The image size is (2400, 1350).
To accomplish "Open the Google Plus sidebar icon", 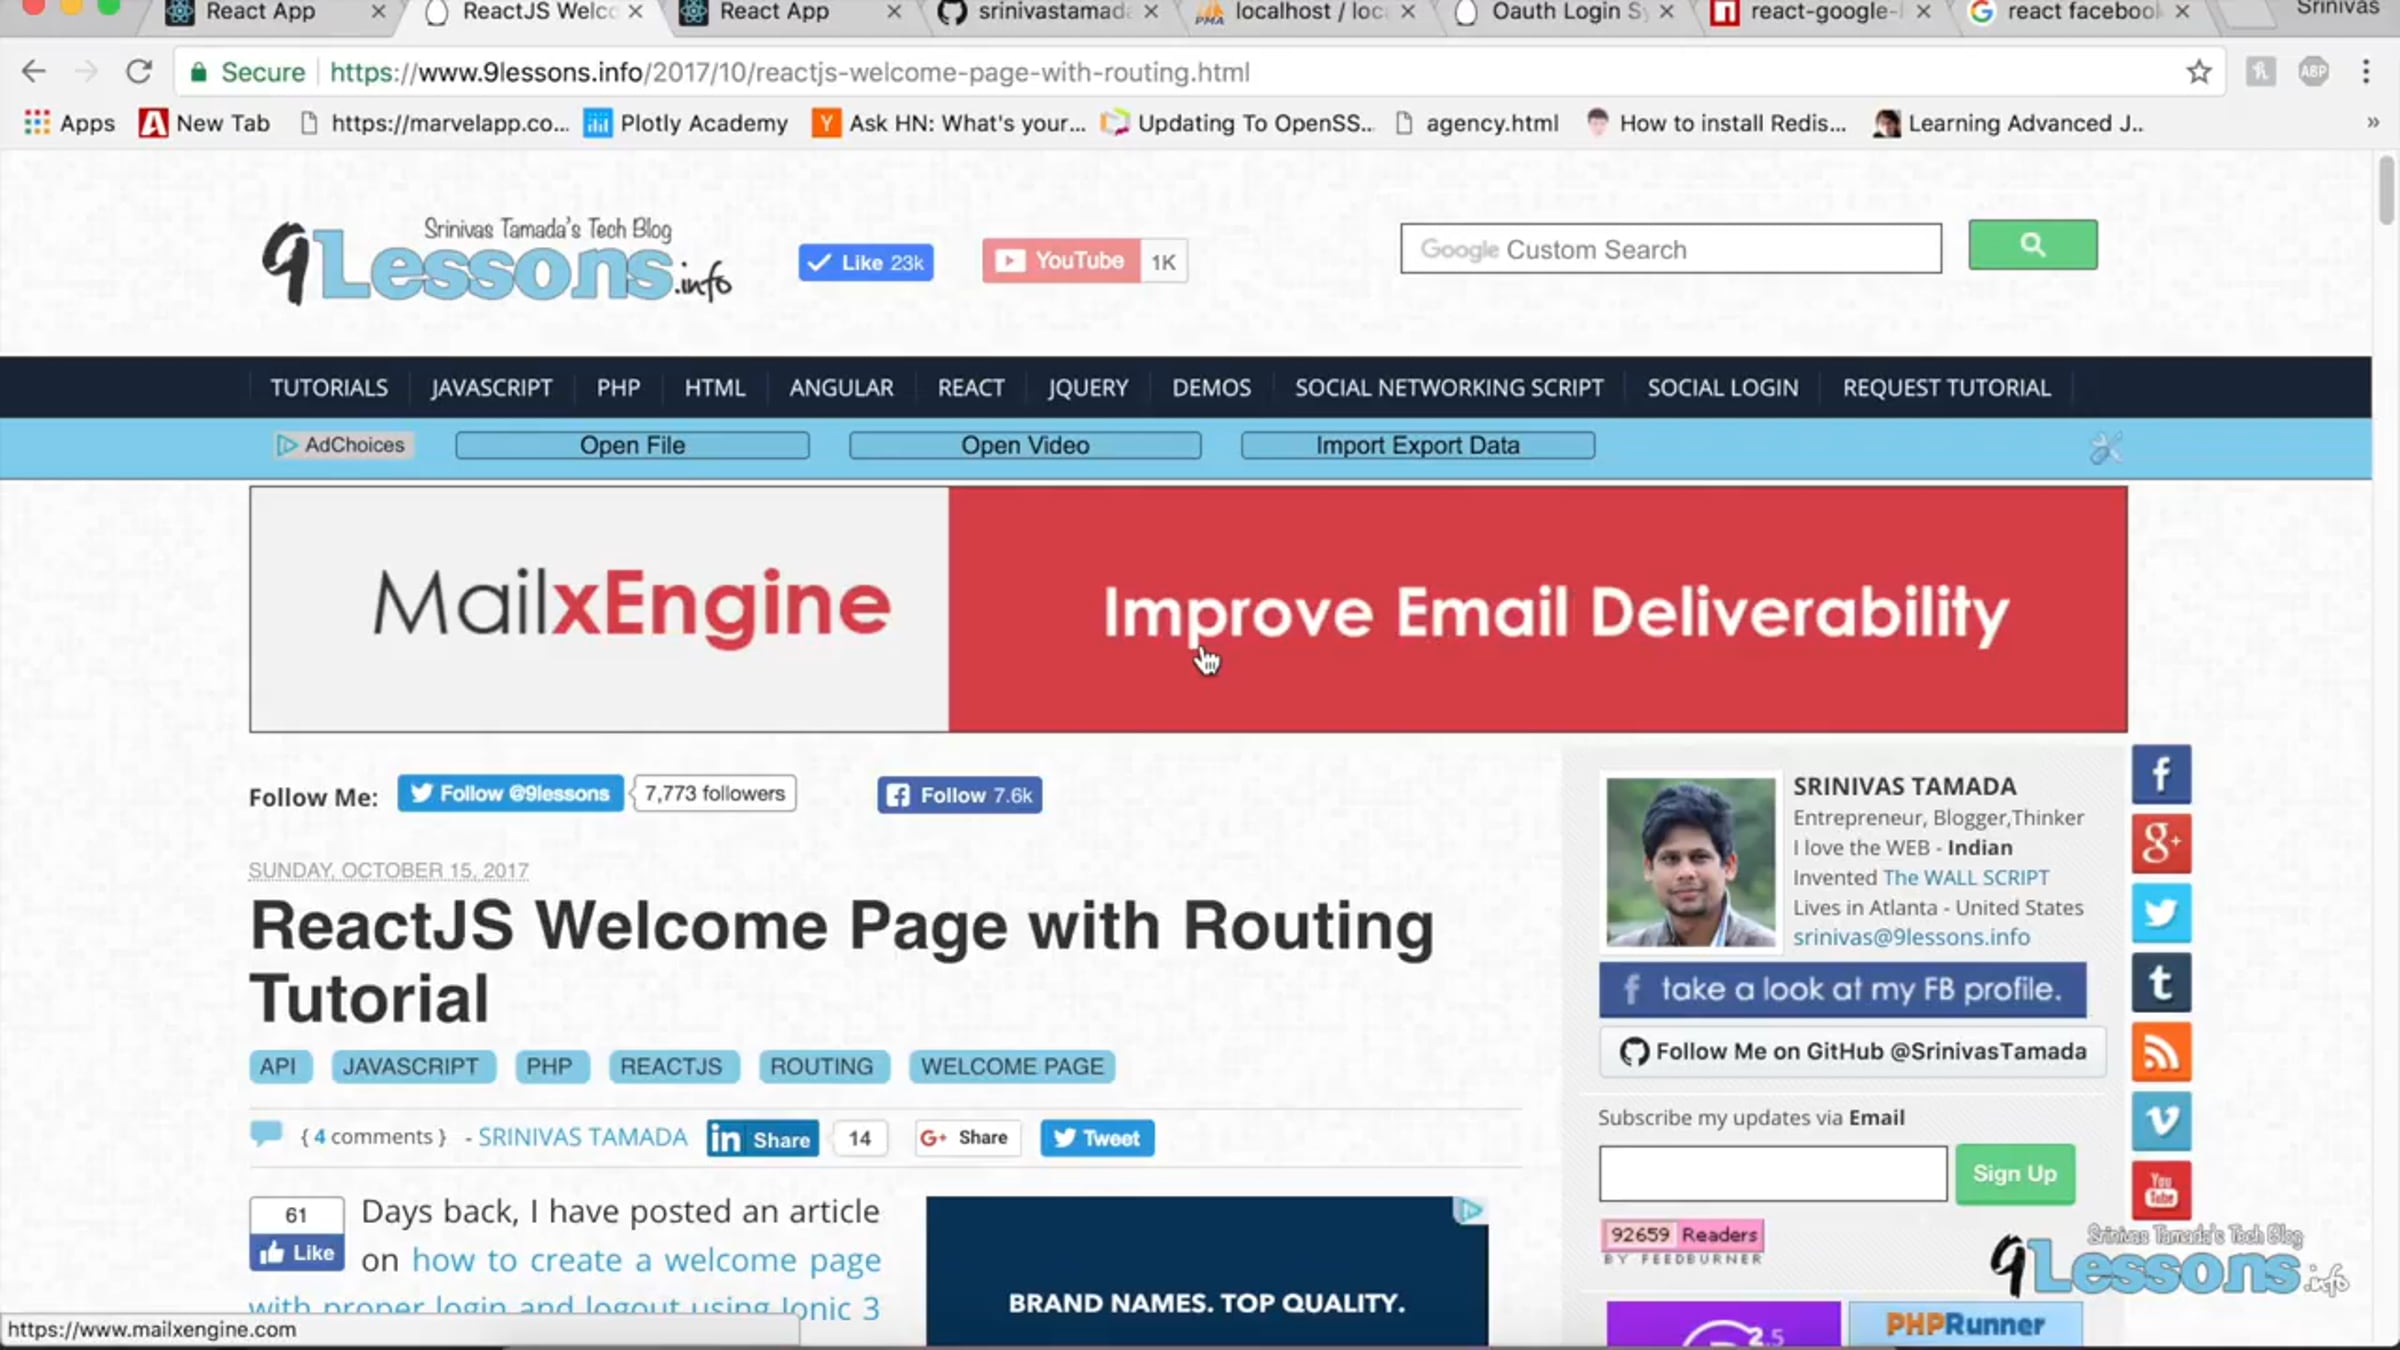I will pos(2160,843).
